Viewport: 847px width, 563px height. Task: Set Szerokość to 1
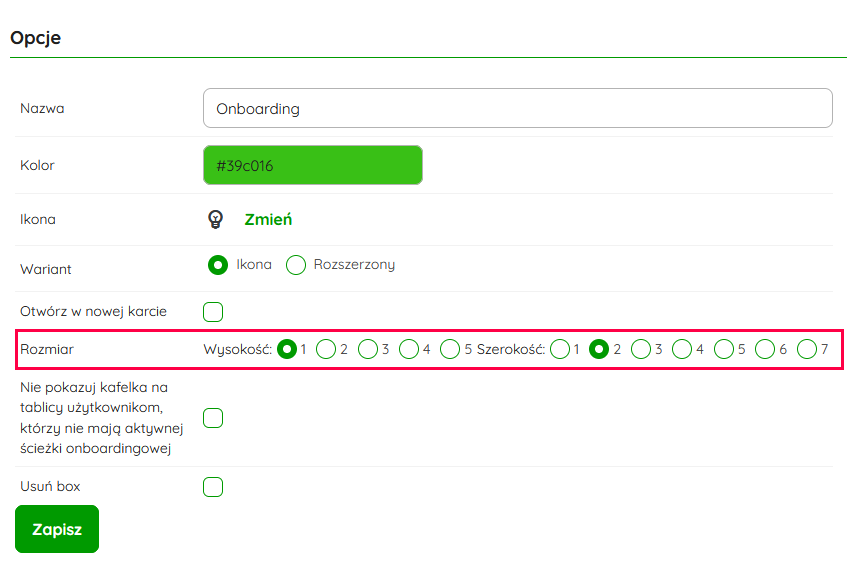pyautogui.click(x=559, y=349)
